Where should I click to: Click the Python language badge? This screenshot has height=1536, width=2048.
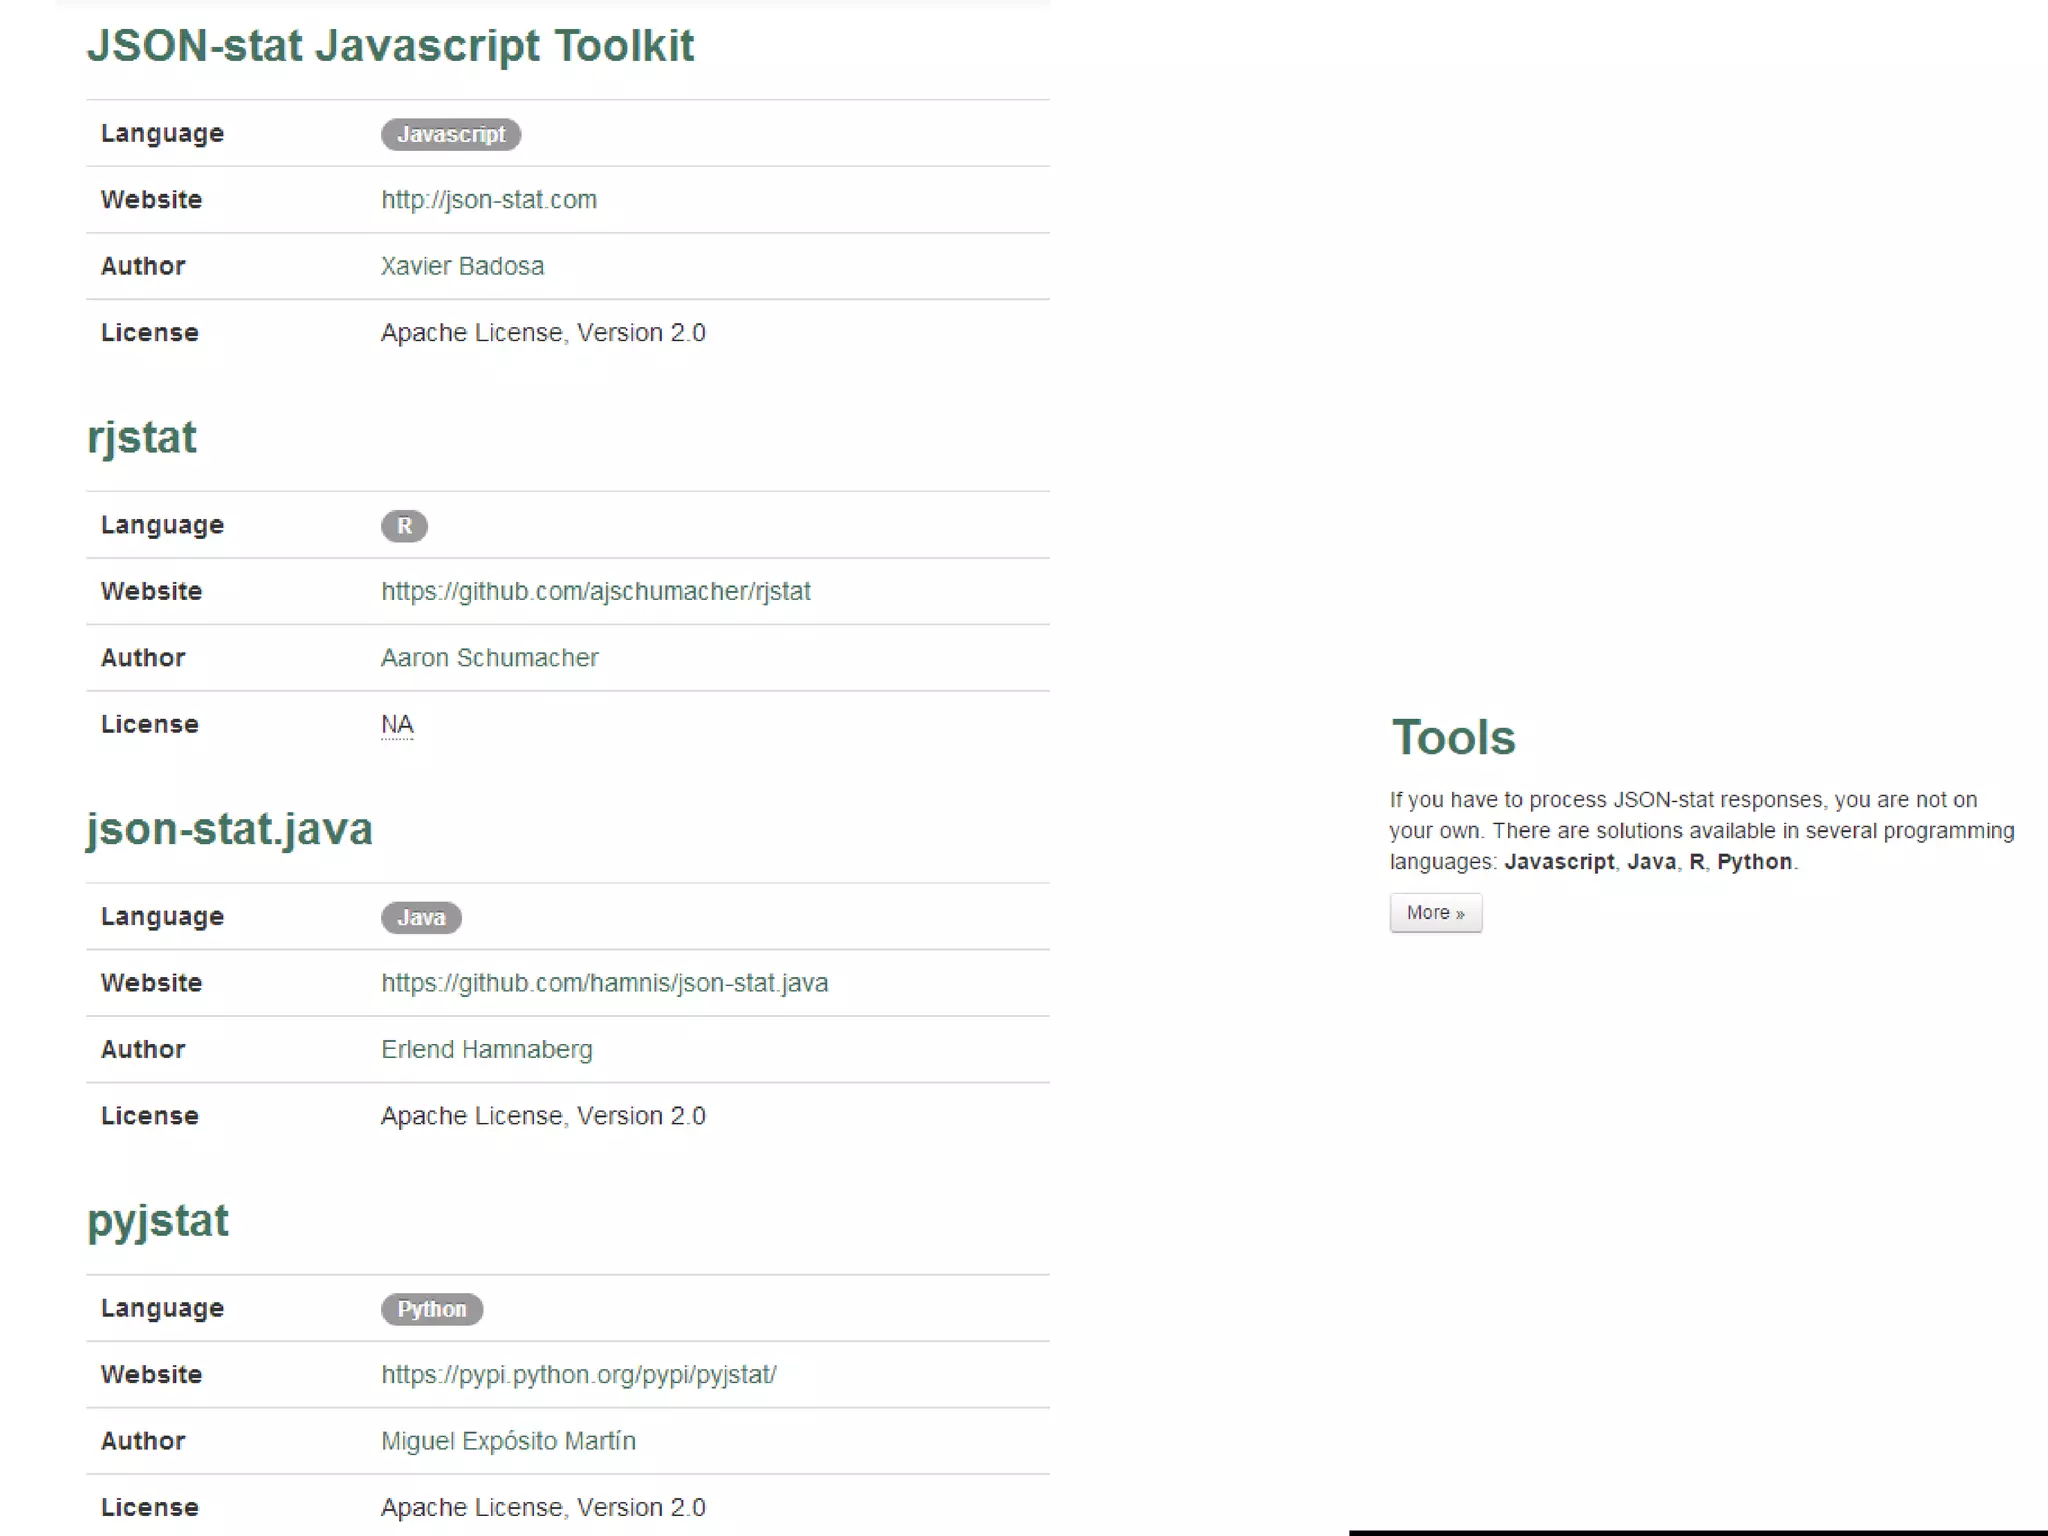432,1309
